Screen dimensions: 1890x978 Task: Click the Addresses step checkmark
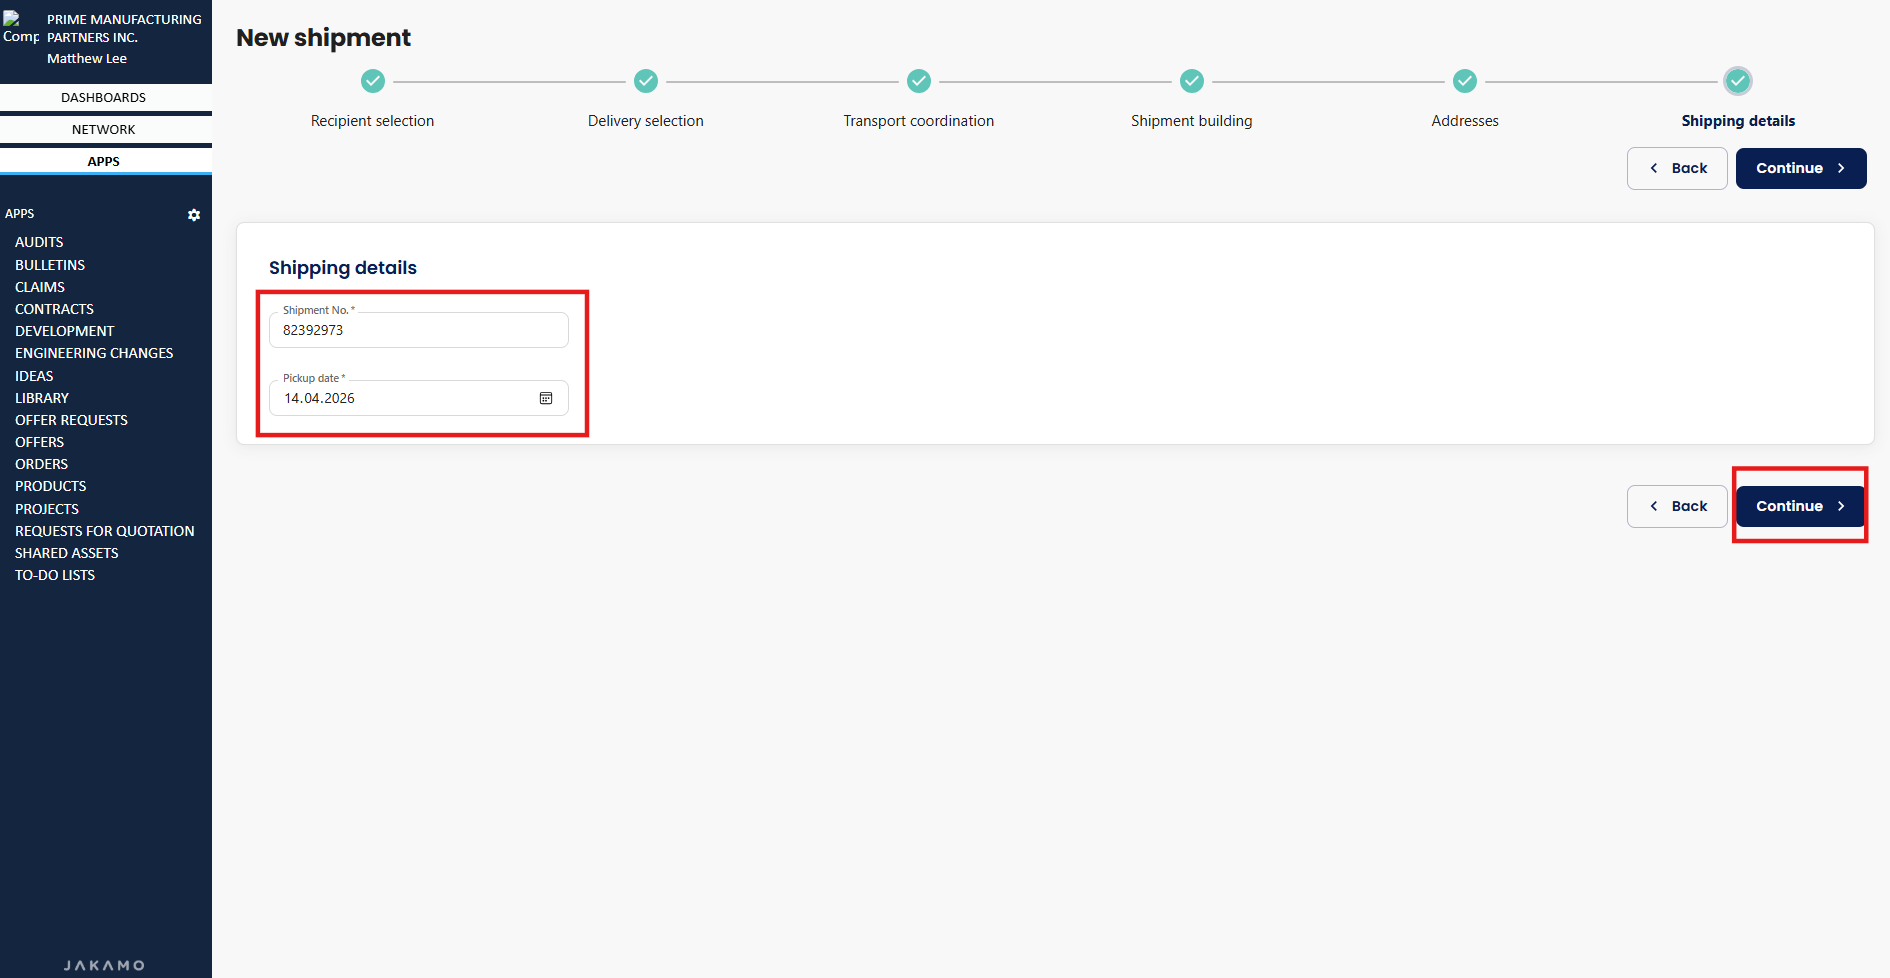pos(1465,81)
